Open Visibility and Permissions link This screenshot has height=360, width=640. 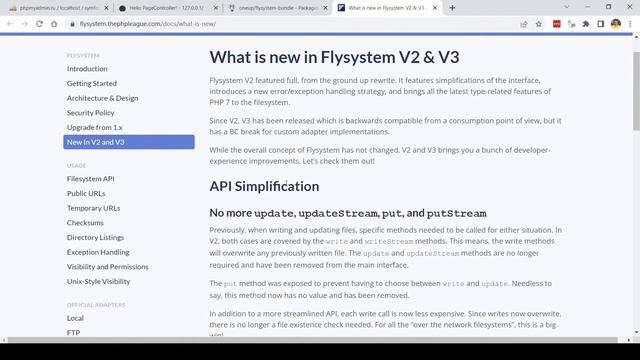[x=108, y=267]
